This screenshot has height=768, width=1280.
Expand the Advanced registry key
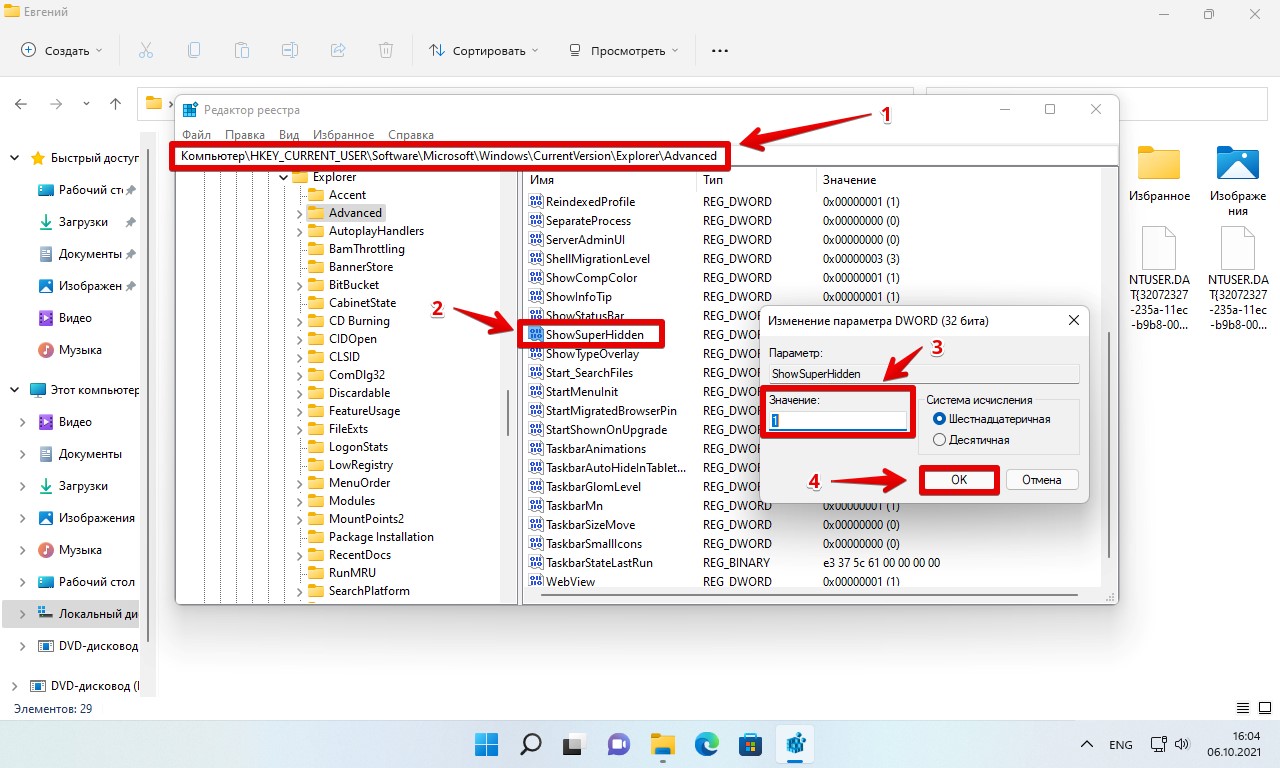click(299, 213)
